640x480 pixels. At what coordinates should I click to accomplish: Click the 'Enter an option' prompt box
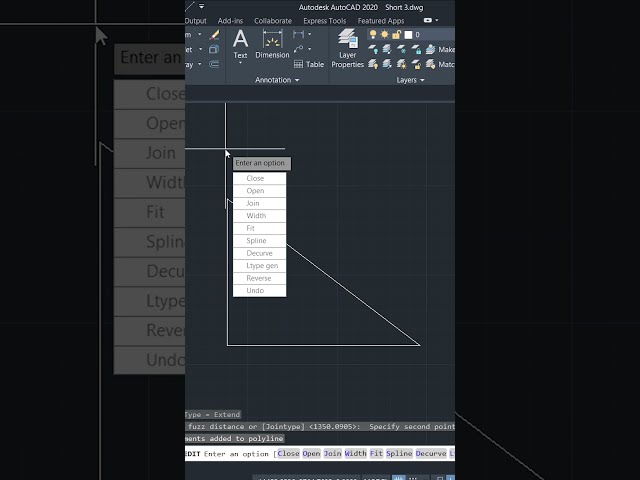[262, 163]
